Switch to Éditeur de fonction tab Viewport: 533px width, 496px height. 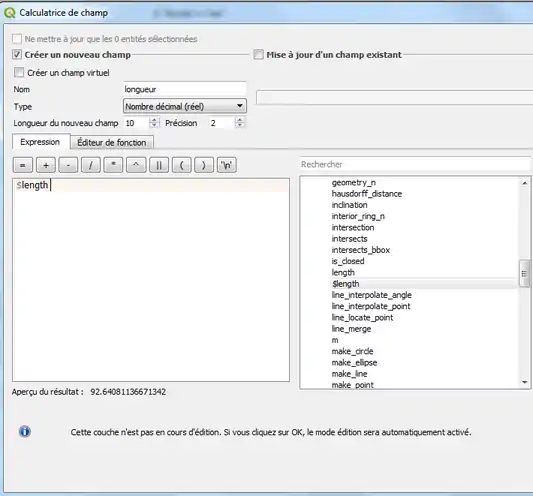coord(112,142)
